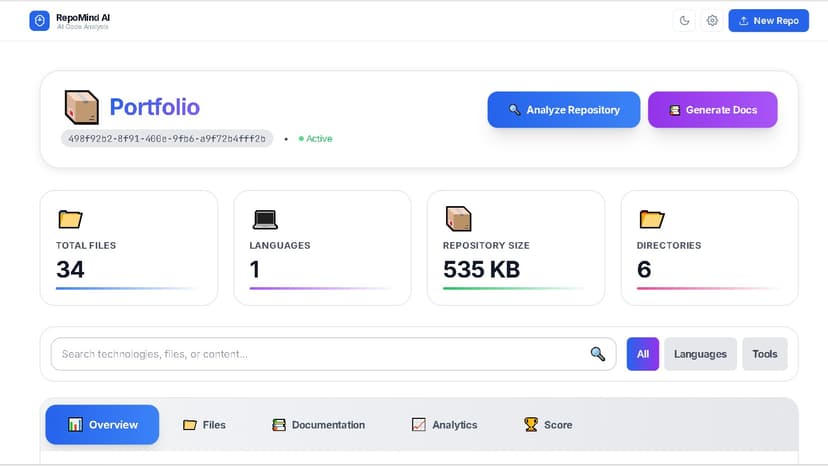Select the All filter

[x=643, y=354]
